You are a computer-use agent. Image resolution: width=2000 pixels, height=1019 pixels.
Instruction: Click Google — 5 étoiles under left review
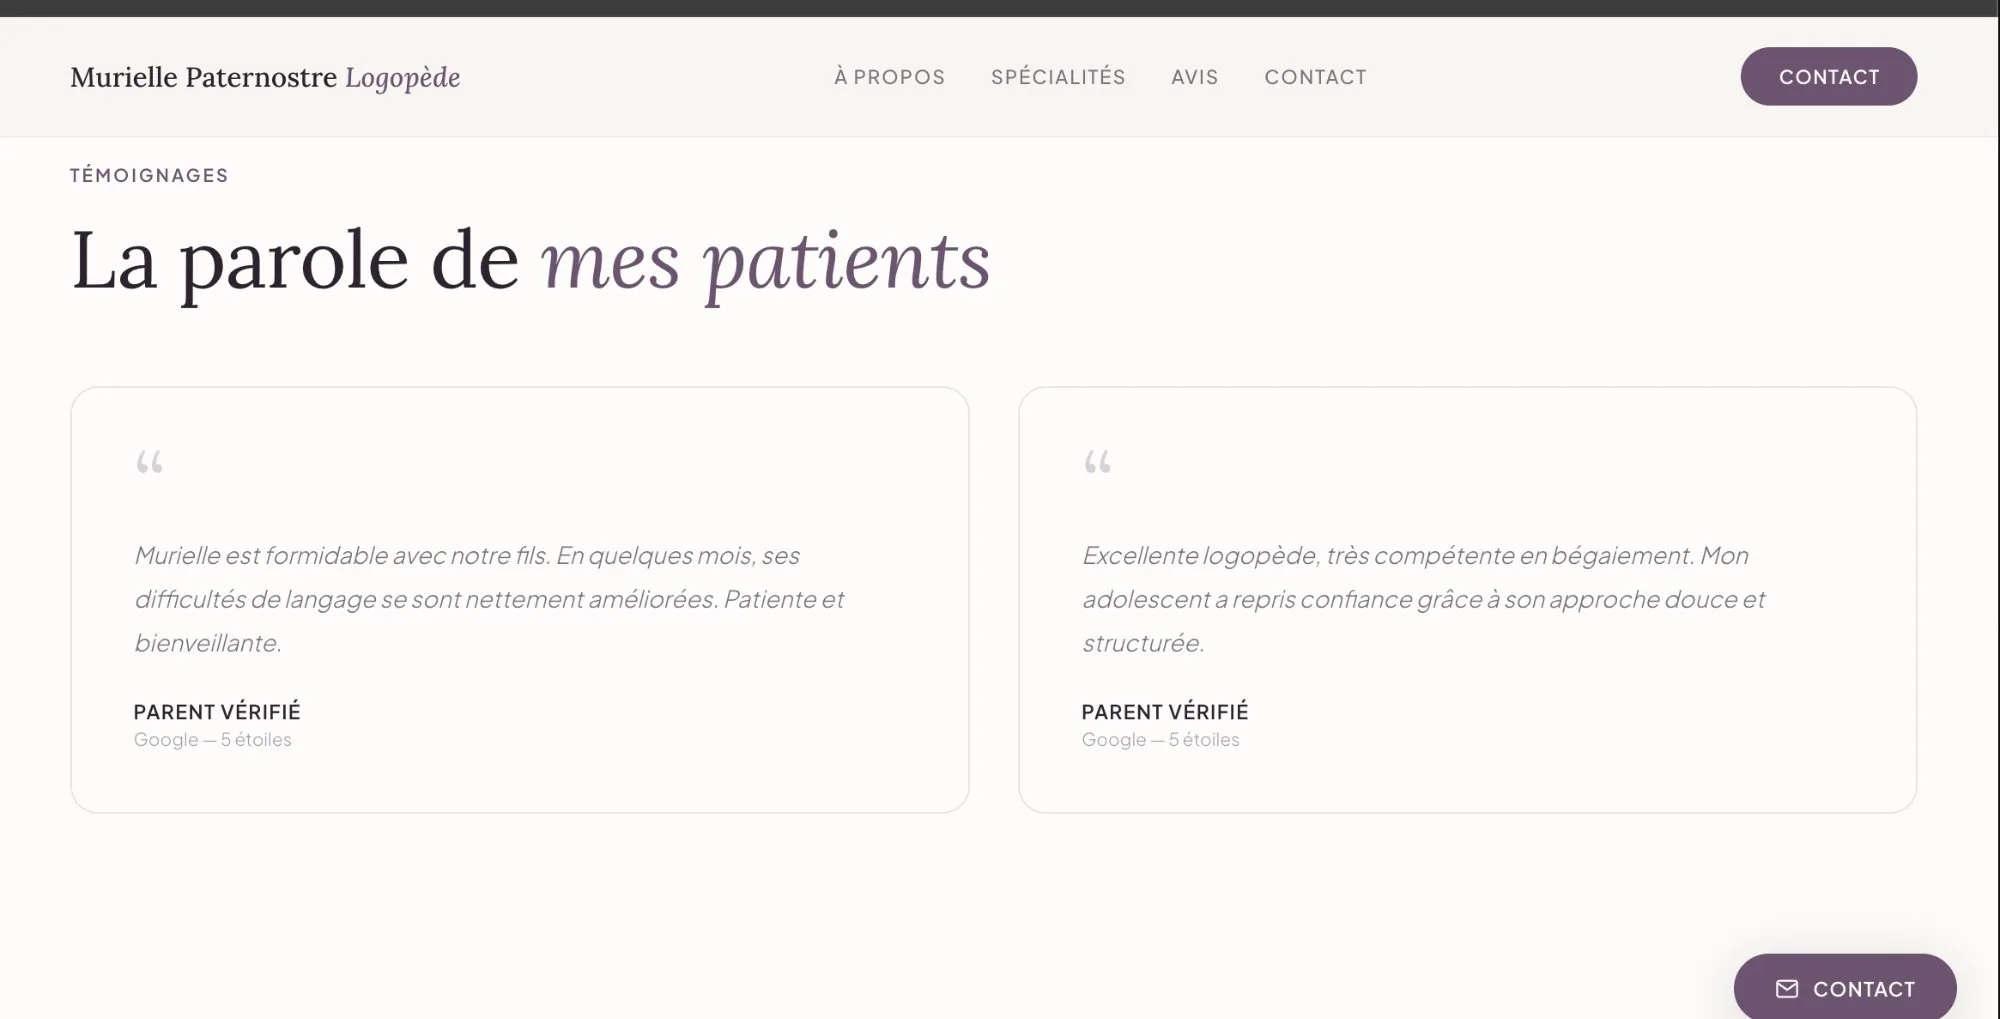(x=213, y=739)
